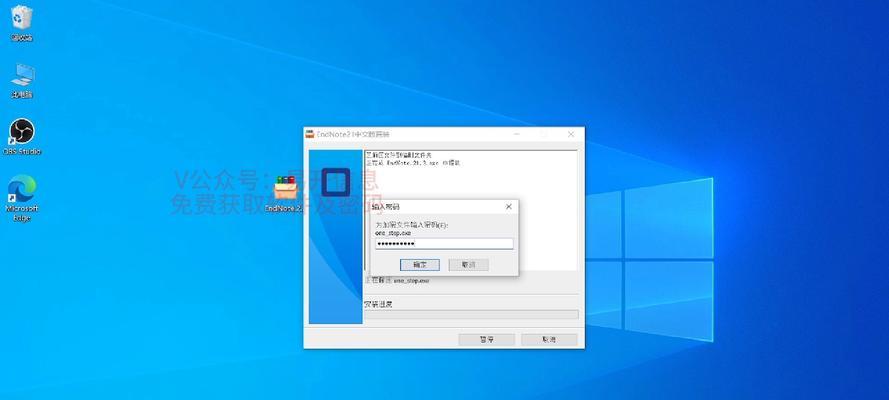This screenshot has width=889, height=400.
Task: Pause installation with the 暂停 button
Action: (x=486, y=339)
